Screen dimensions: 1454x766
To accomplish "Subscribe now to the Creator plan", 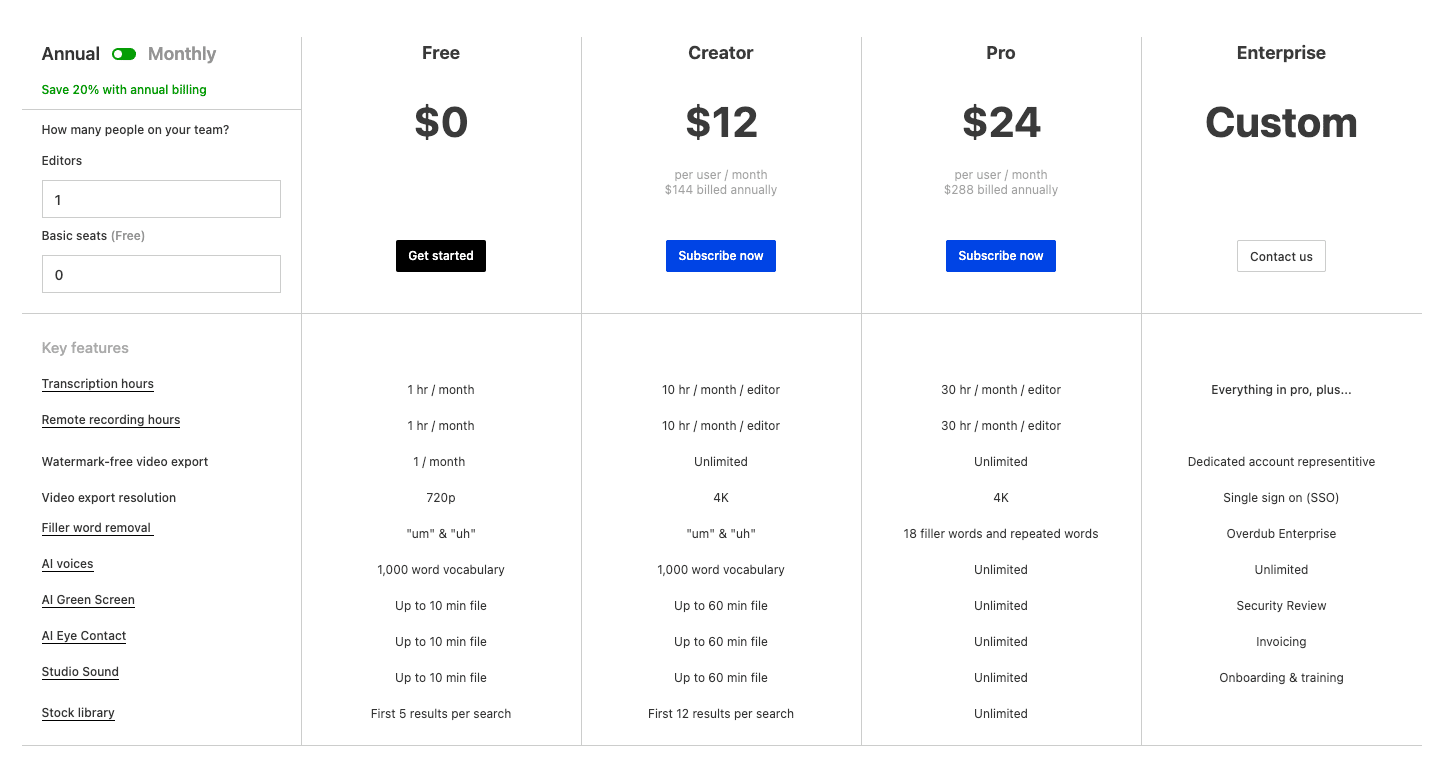I will click(720, 256).
